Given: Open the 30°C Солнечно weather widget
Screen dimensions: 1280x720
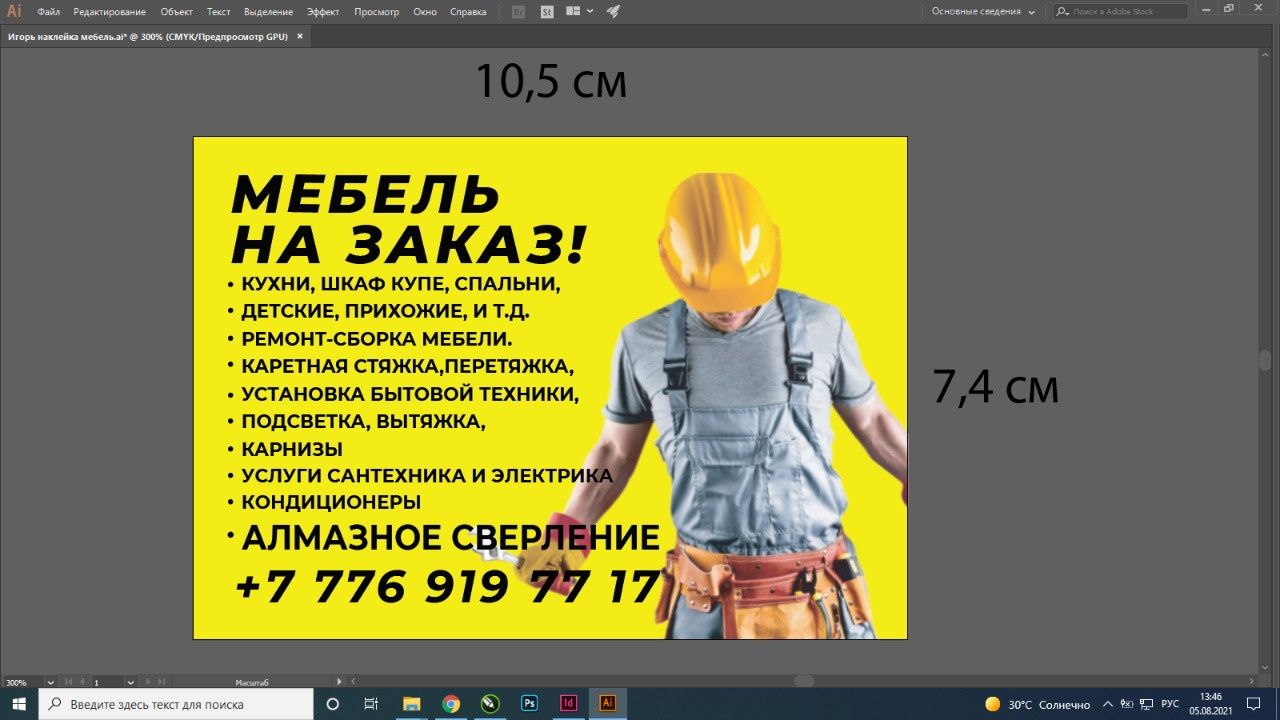Looking at the screenshot, I should [x=1037, y=704].
